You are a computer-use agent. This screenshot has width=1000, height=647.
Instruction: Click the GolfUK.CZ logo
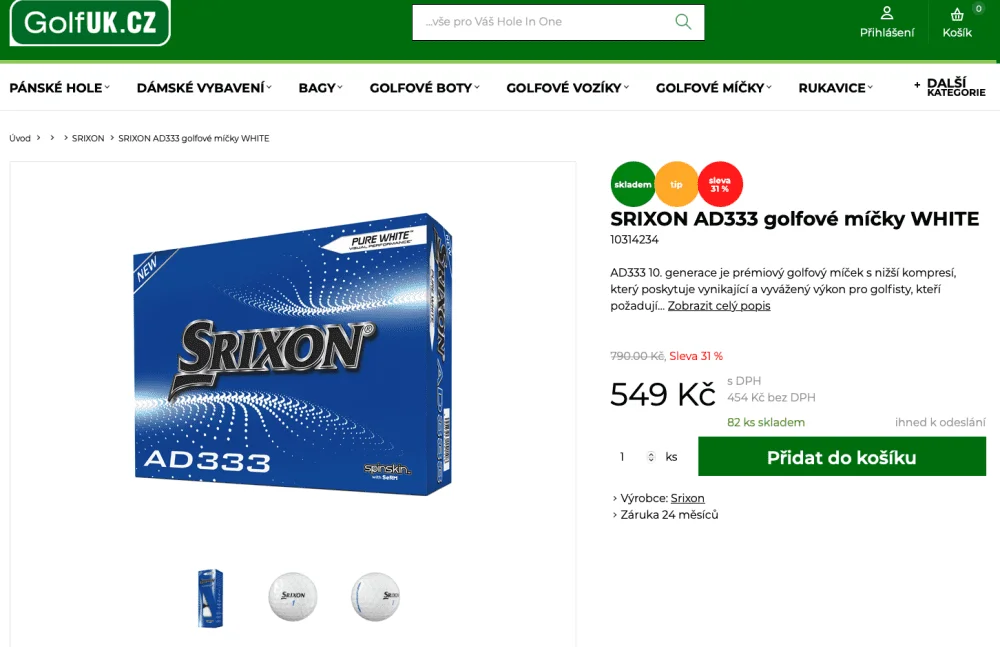pyautogui.click(x=90, y=22)
